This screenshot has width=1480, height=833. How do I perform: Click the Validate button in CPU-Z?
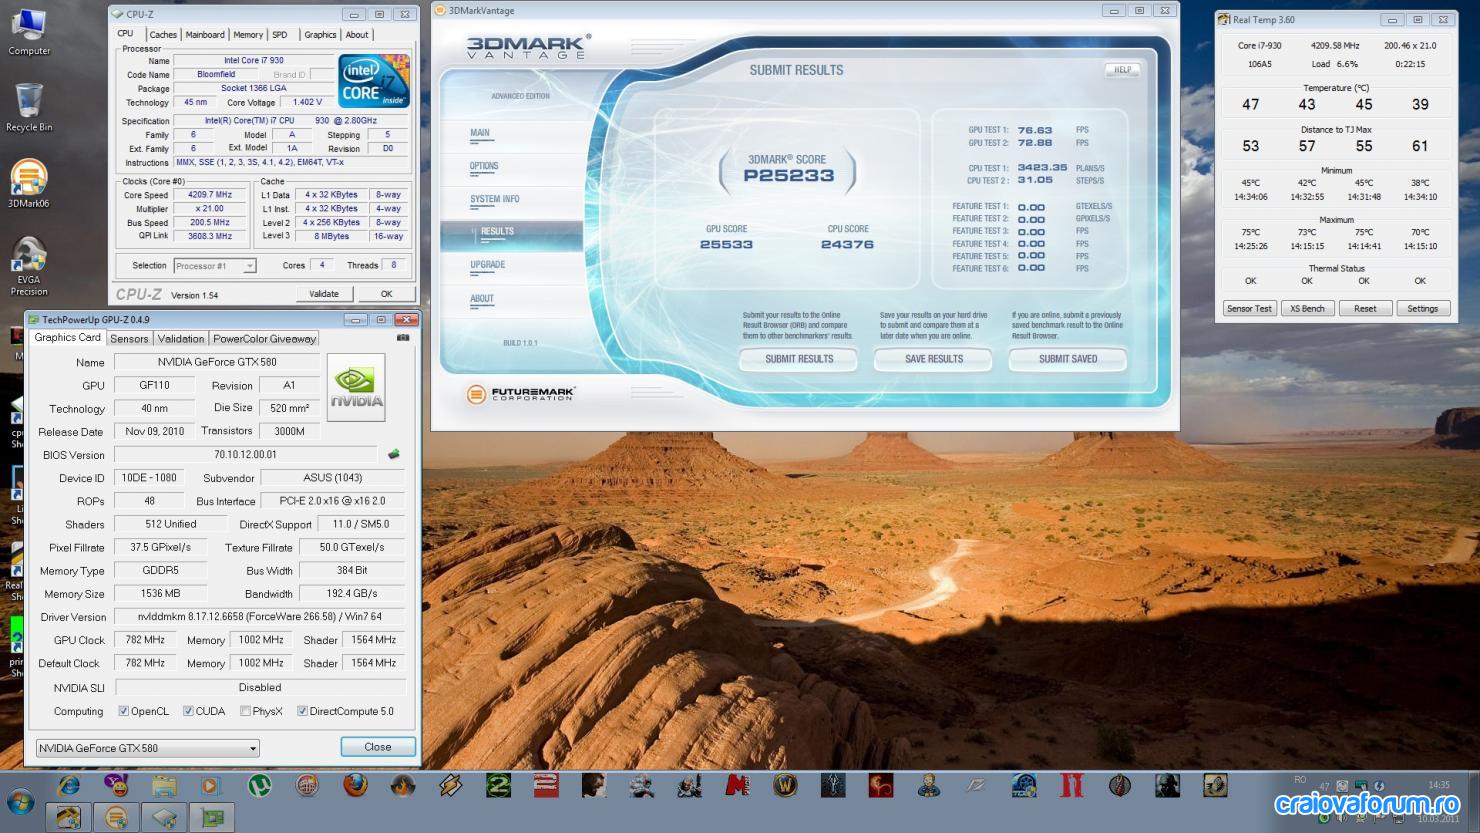tap(324, 294)
